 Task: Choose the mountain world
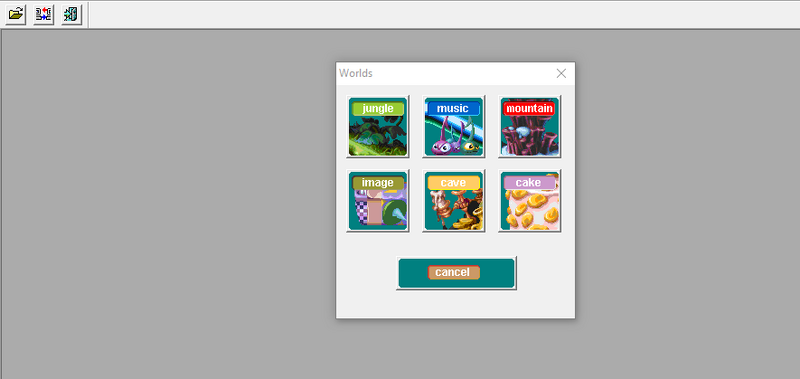530,127
